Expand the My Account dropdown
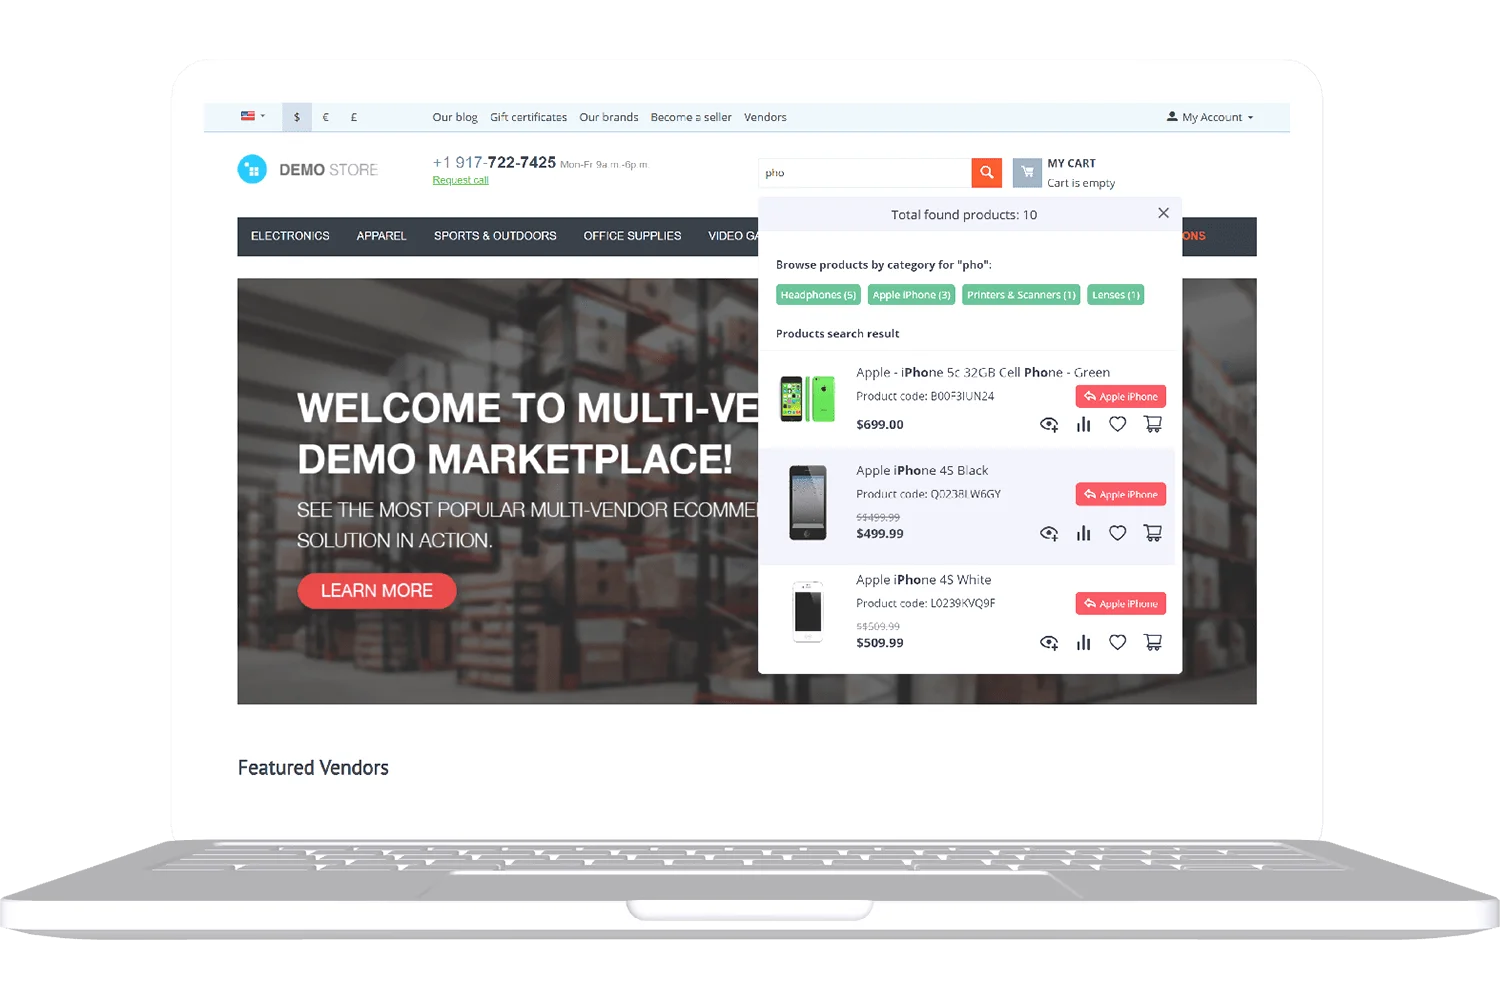The width and height of the screenshot is (1500, 1000). [x=1210, y=117]
